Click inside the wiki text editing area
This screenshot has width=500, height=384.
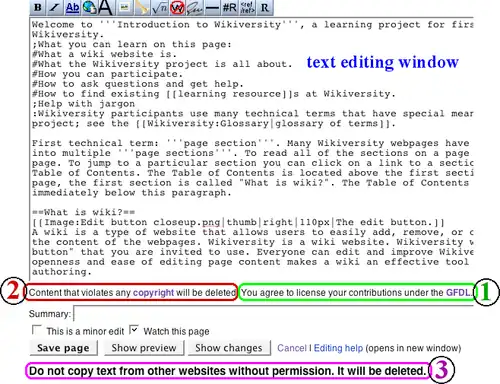[252, 148]
